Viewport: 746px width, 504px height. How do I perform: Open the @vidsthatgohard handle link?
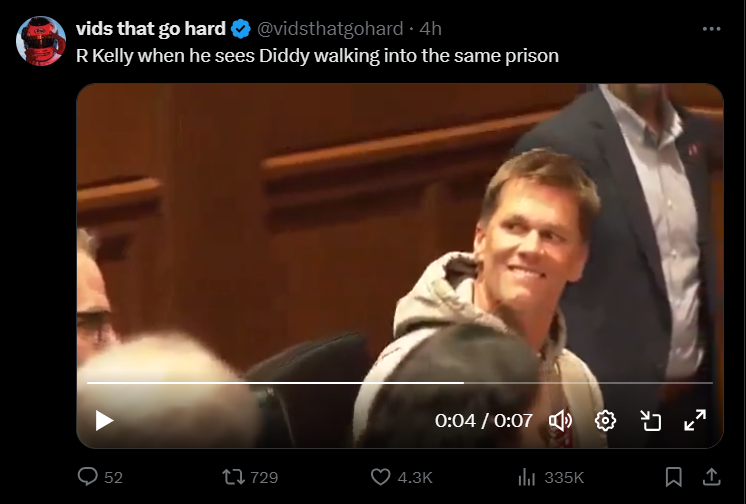coord(331,29)
